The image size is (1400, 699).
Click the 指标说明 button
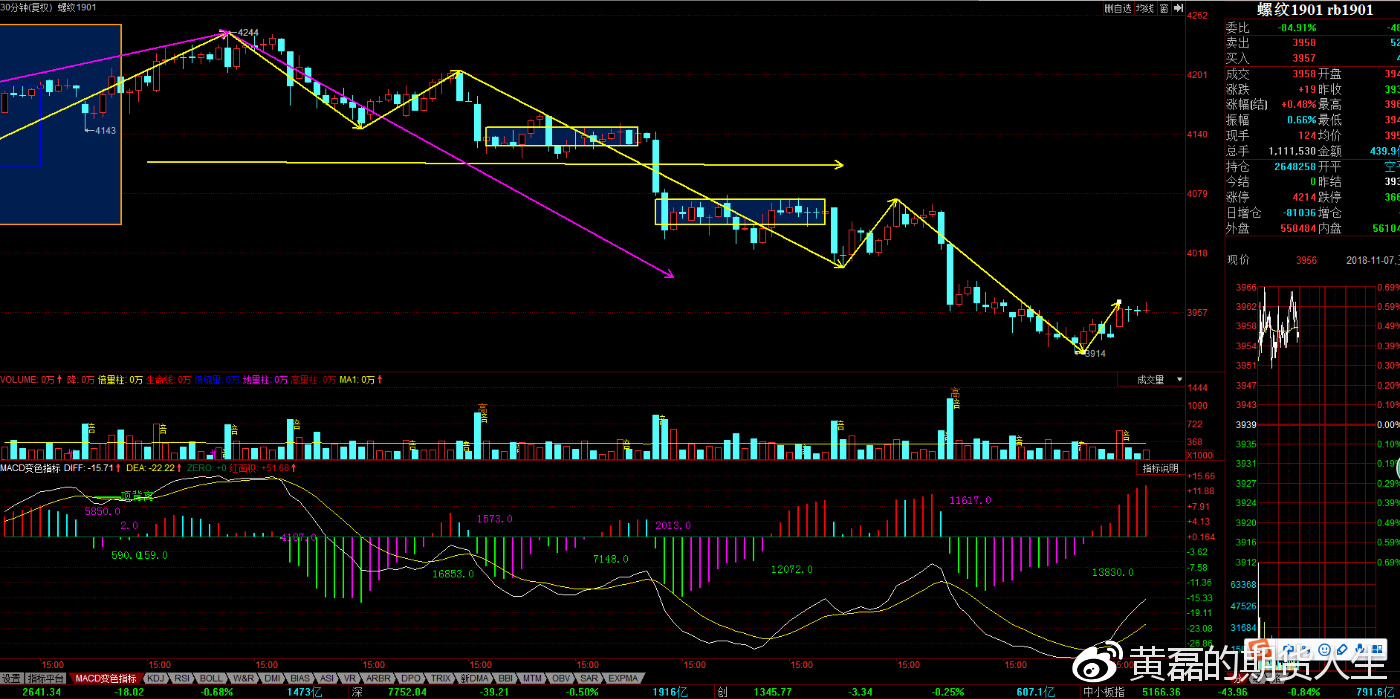tap(1160, 468)
